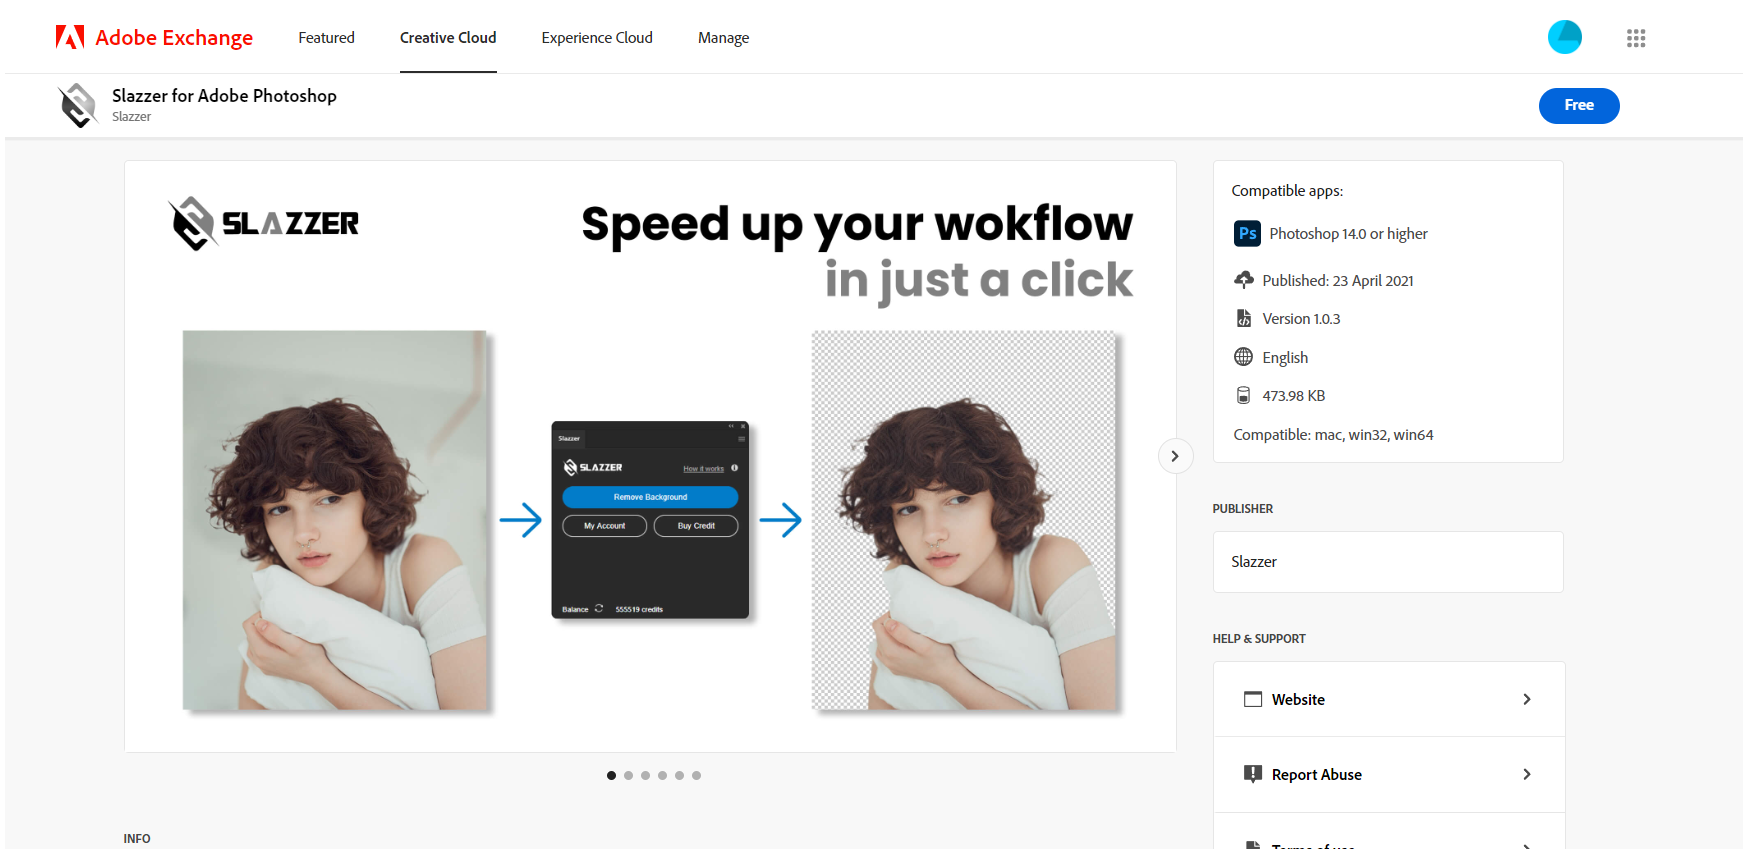This screenshot has width=1748, height=854.
Task: Select the first carousel dot
Action: click(611, 776)
